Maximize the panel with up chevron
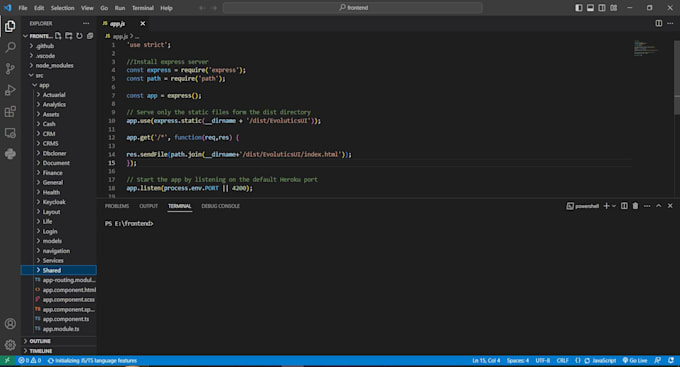This screenshot has width=680, height=367. point(658,206)
